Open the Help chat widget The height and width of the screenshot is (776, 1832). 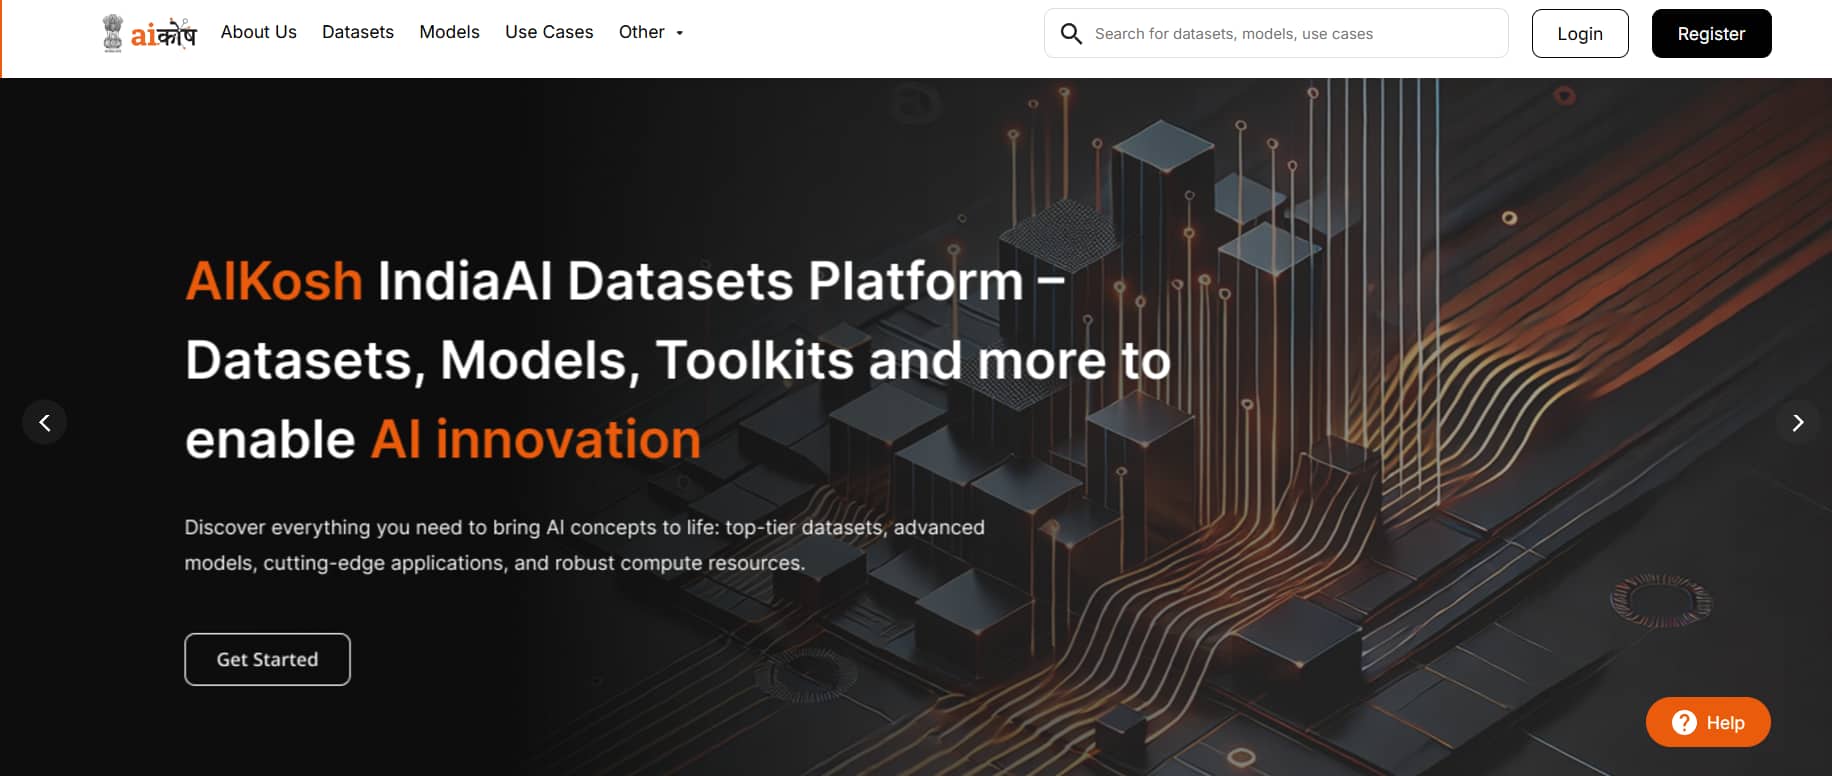click(x=1708, y=722)
